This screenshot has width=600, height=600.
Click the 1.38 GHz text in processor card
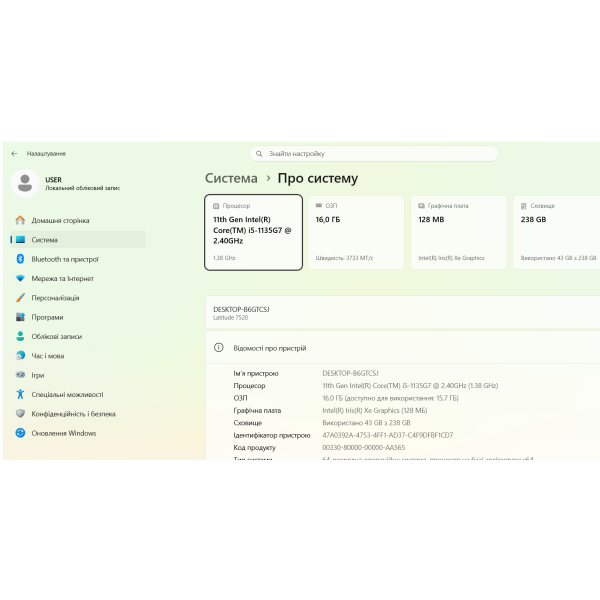click(224, 258)
